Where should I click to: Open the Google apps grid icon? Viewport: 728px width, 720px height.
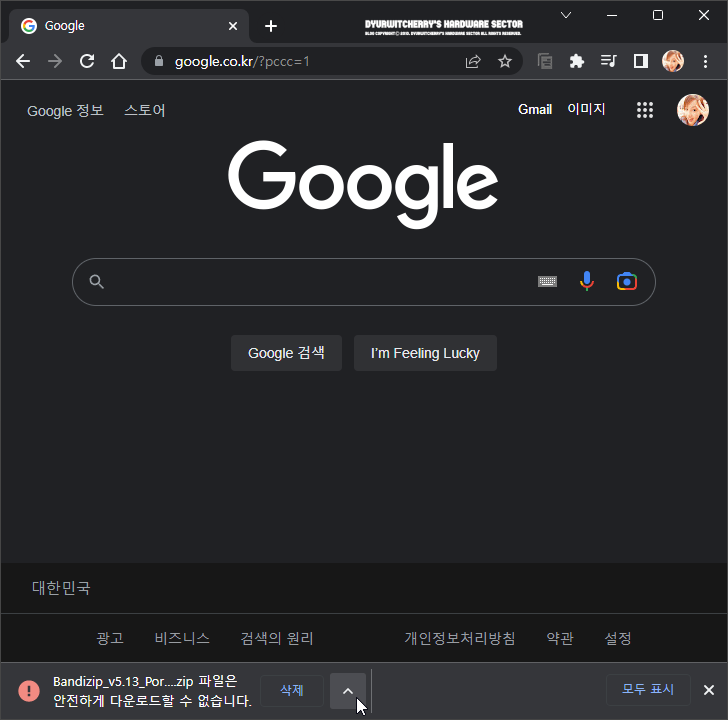645,110
